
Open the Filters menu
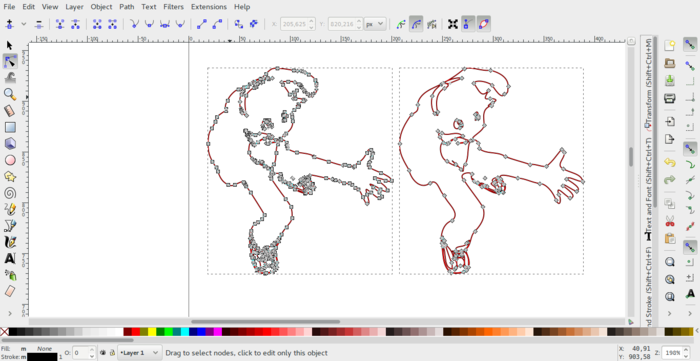click(x=173, y=7)
